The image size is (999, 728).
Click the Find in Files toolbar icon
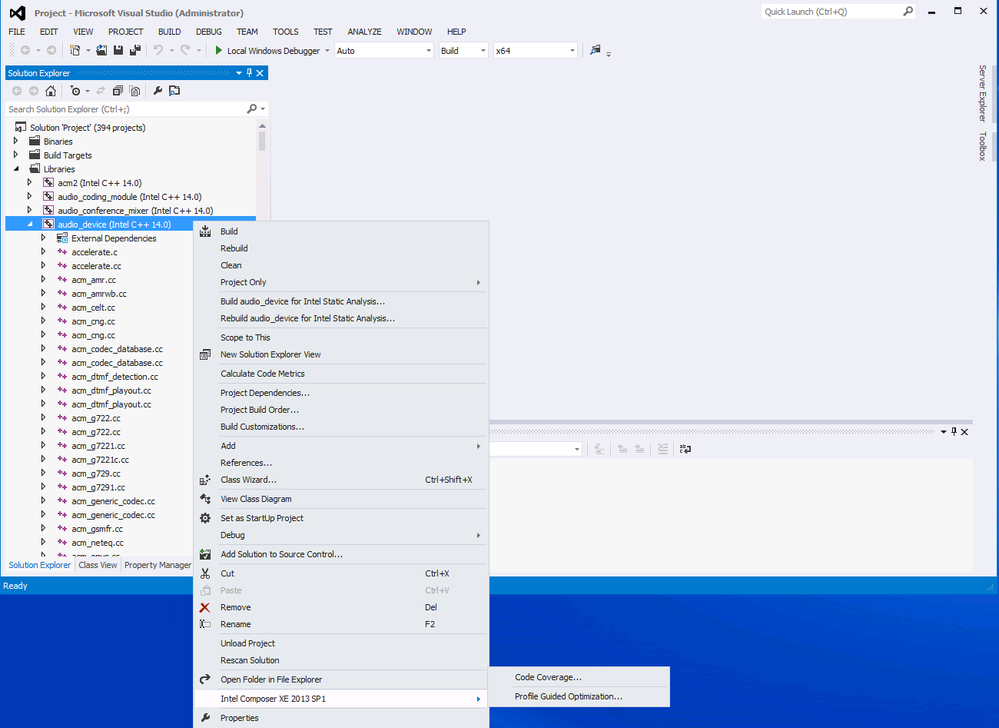595,50
